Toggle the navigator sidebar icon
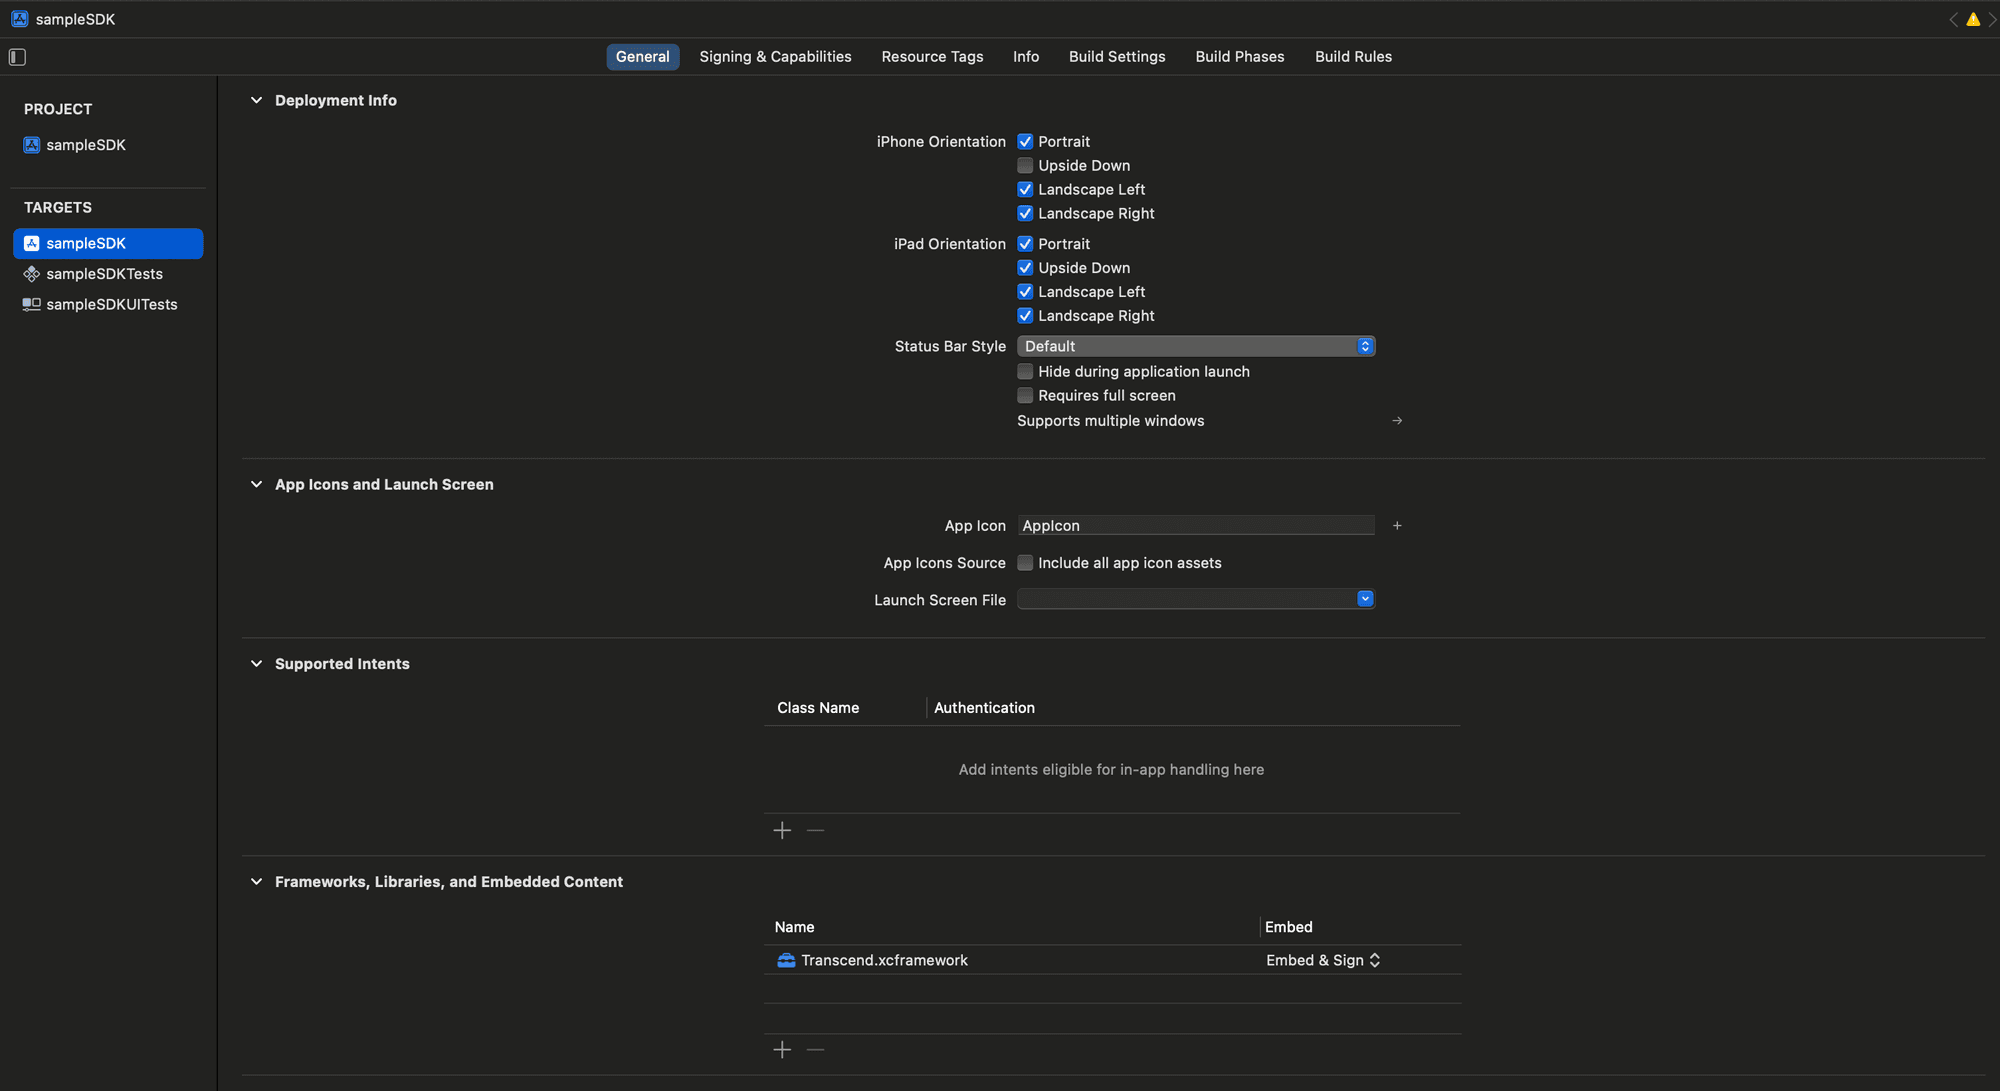 tap(17, 57)
